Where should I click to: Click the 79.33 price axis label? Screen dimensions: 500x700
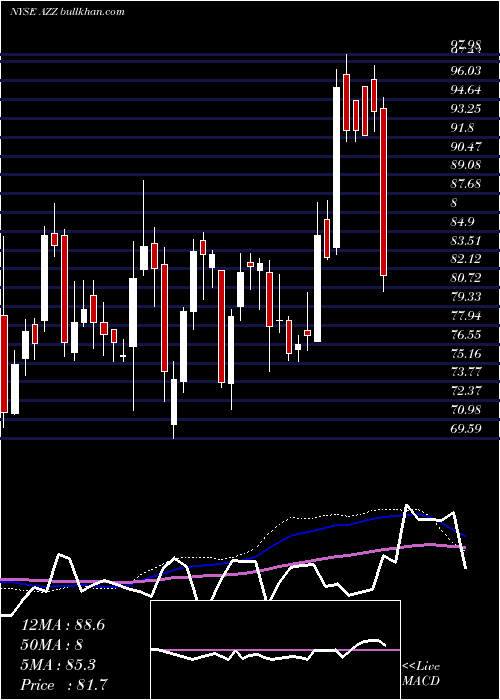coord(466,297)
